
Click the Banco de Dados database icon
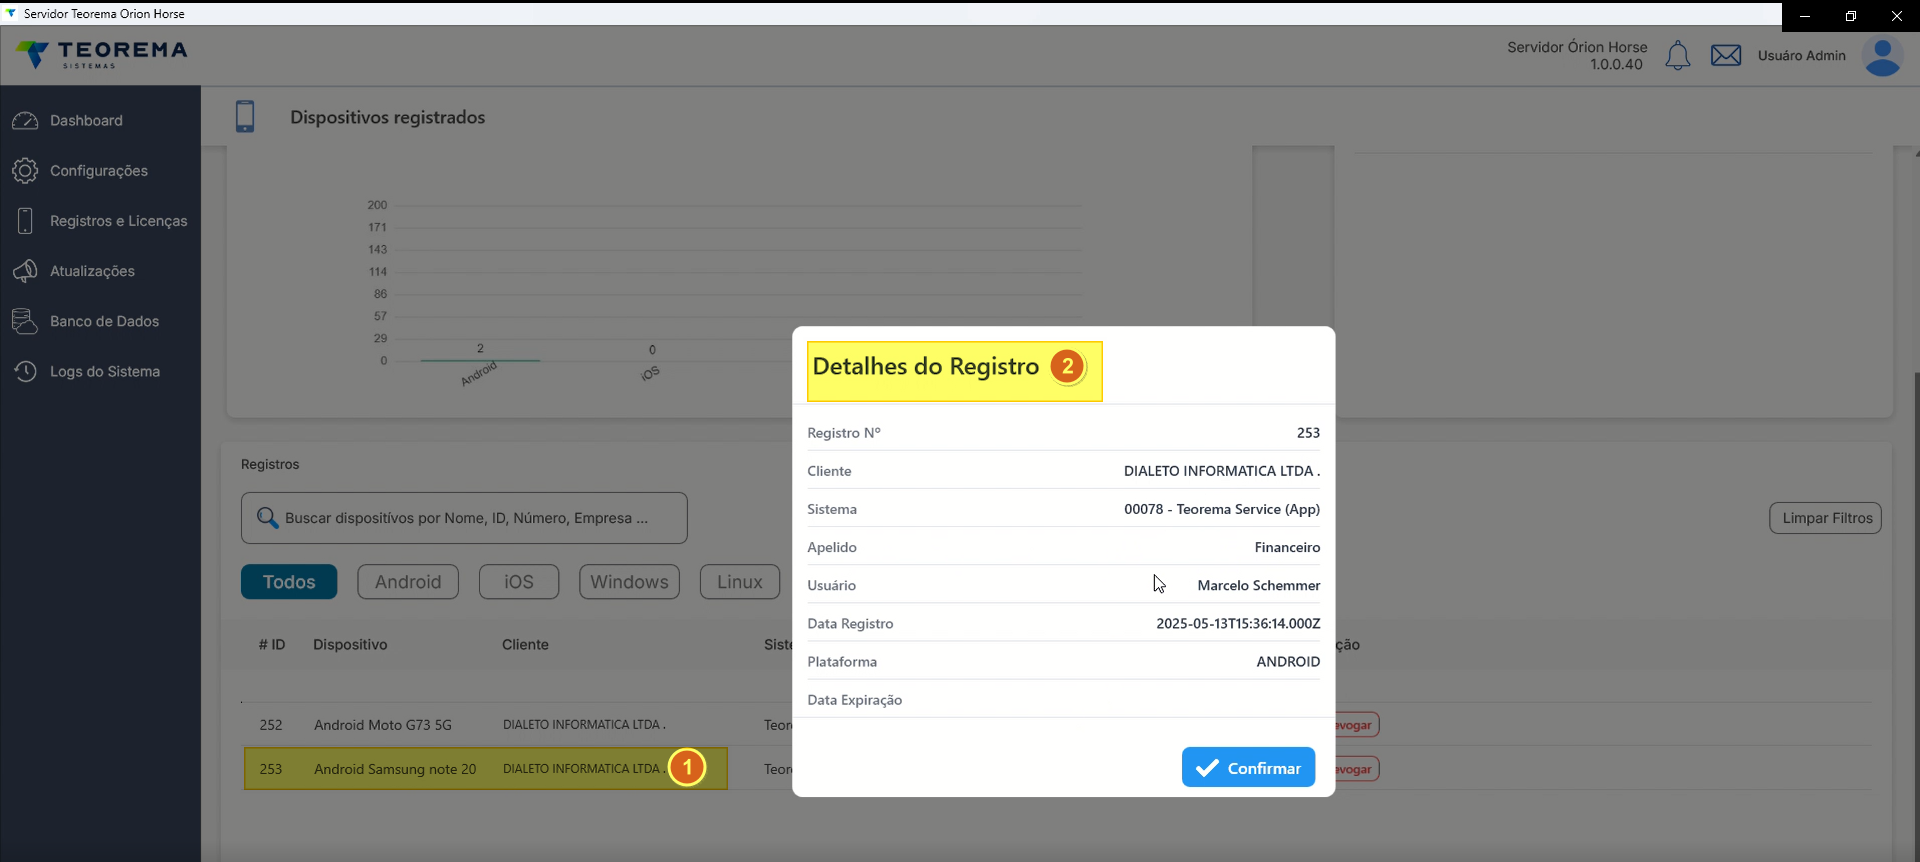coord(25,321)
